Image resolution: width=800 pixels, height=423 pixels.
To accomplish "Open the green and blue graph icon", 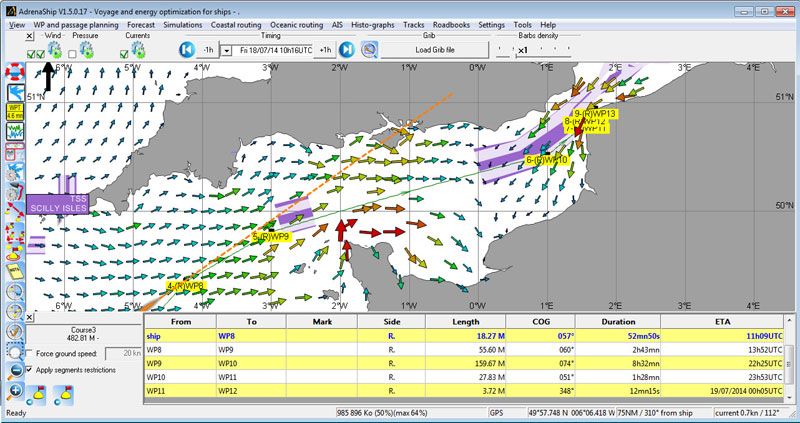I will tap(15, 132).
